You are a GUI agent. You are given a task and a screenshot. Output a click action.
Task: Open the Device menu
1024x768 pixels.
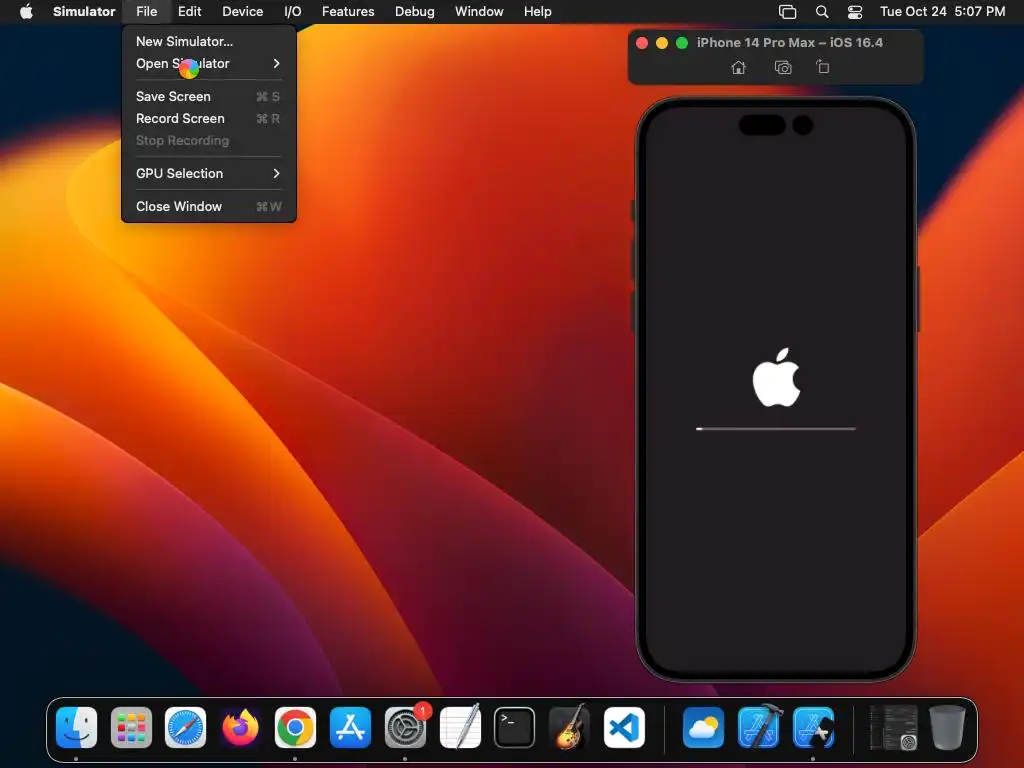pyautogui.click(x=242, y=11)
